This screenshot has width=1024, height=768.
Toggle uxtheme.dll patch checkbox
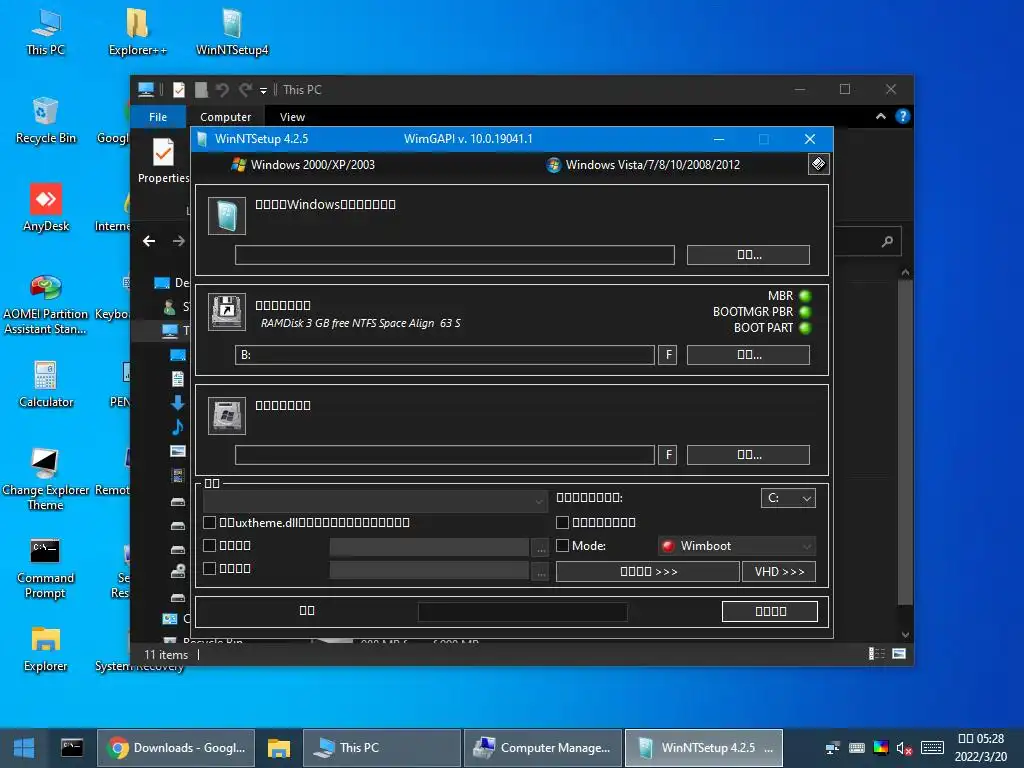tap(210, 522)
